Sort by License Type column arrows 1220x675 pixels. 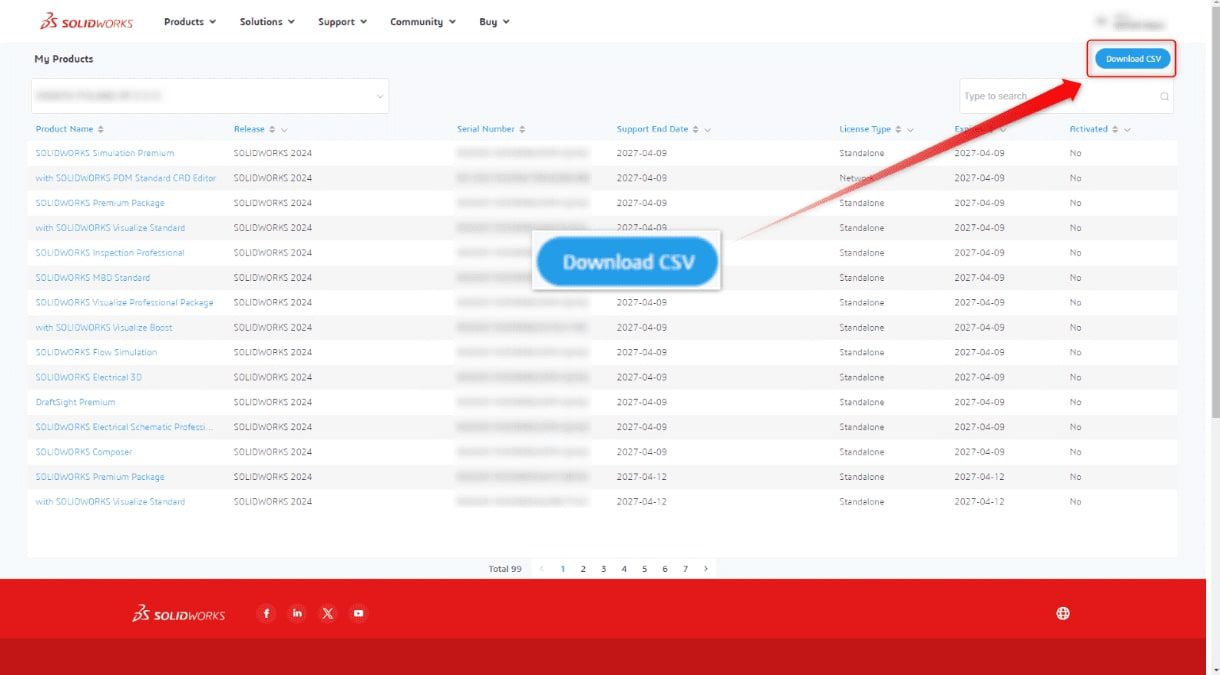898,129
